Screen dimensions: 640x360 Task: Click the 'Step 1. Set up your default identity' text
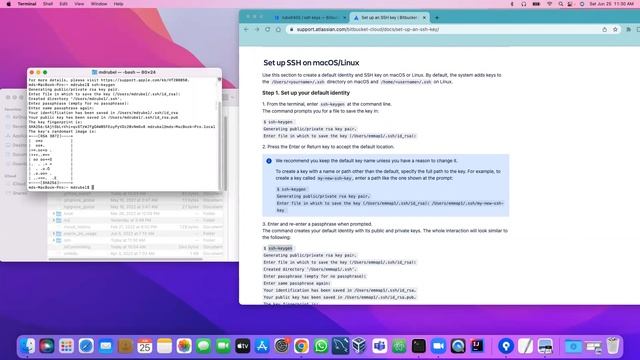[306, 93]
